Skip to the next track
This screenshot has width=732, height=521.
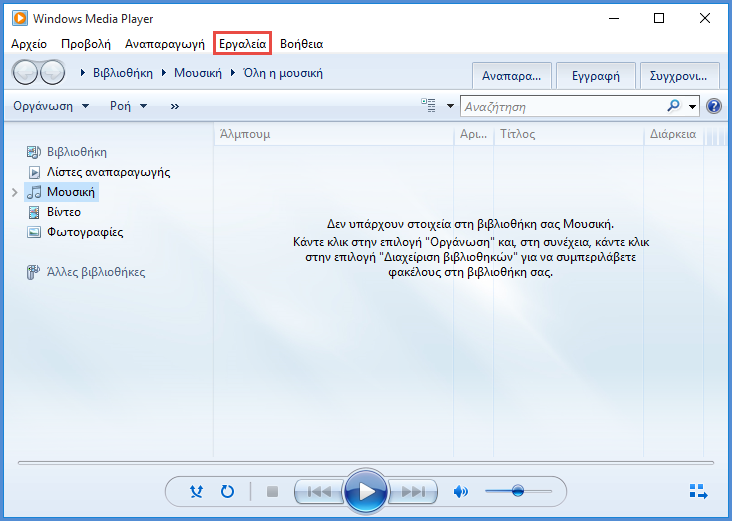[413, 492]
